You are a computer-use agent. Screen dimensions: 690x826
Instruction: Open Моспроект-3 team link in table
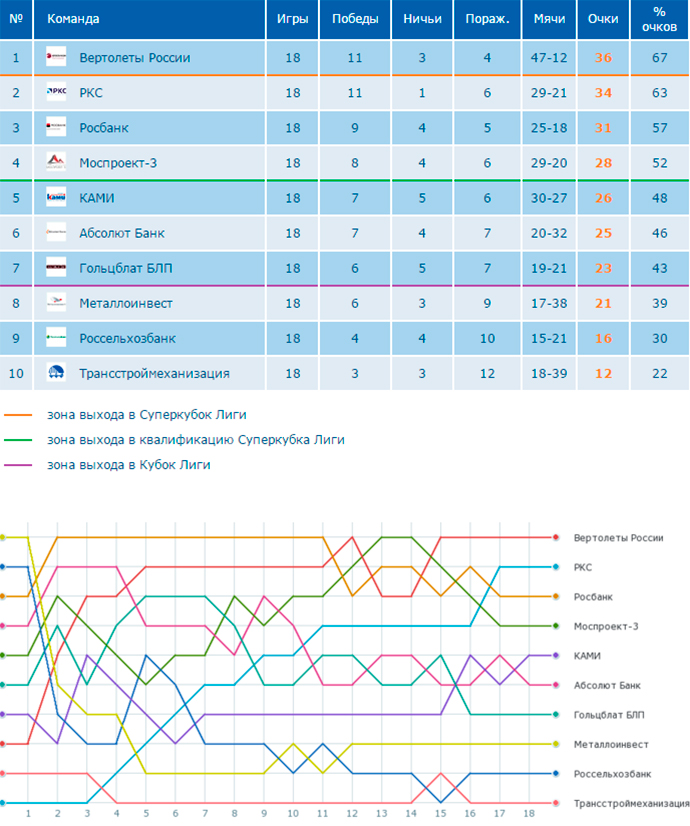[118, 163]
